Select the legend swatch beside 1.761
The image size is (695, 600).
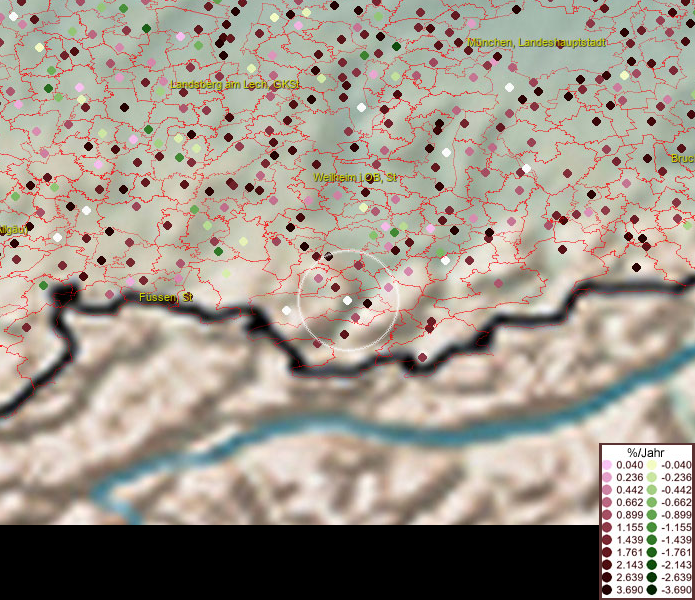click(x=607, y=552)
